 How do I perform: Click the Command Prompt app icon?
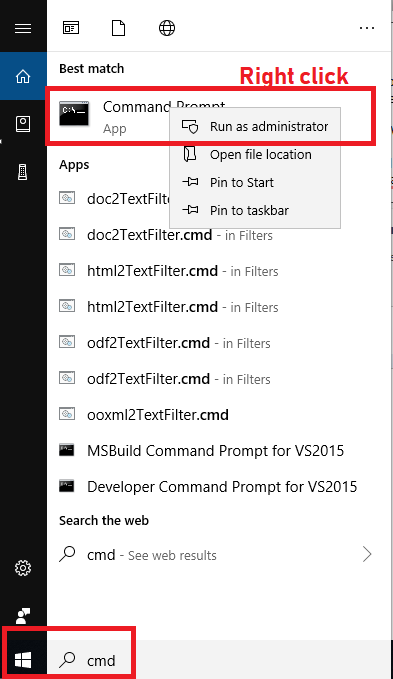click(x=74, y=113)
